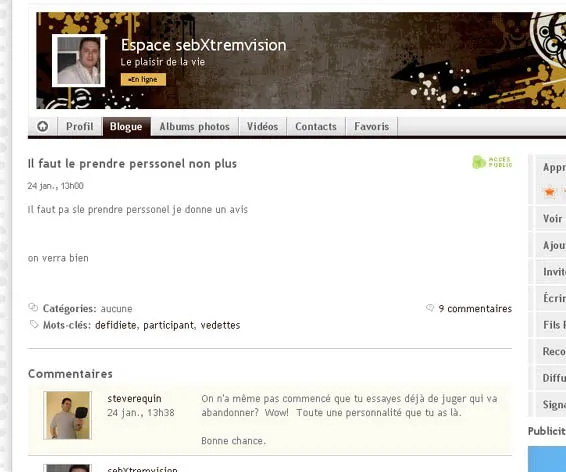Select the Favoris tab
The height and width of the screenshot is (472, 566).
pos(371,126)
